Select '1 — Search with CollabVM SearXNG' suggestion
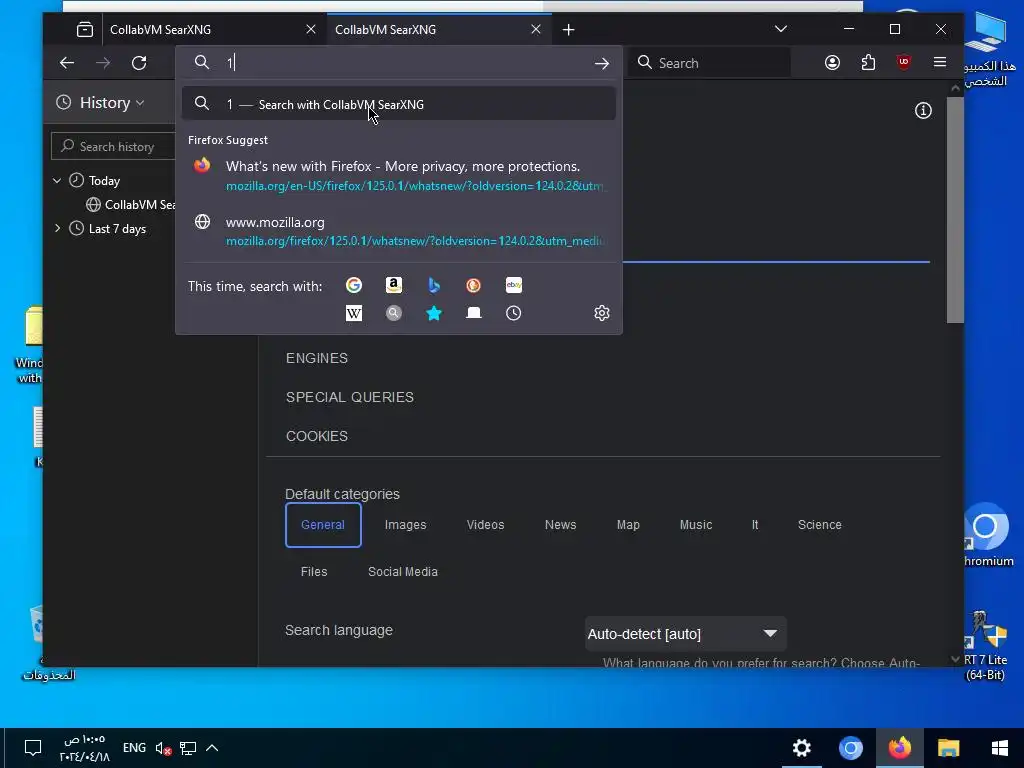 click(398, 104)
